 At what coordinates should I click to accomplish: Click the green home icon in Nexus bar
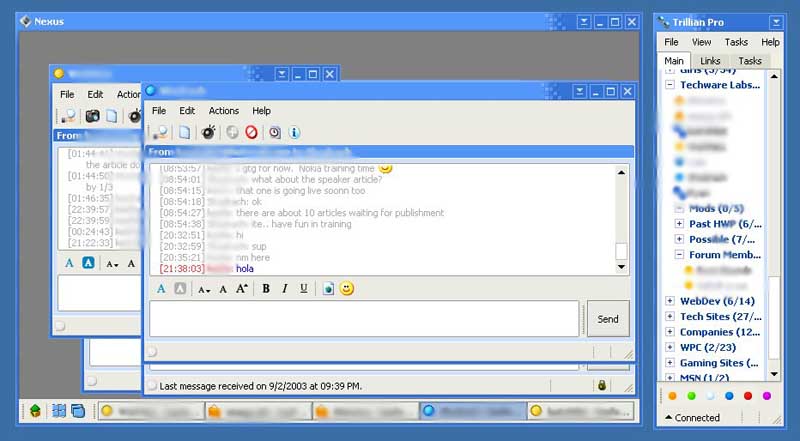pyautogui.click(x=35, y=411)
